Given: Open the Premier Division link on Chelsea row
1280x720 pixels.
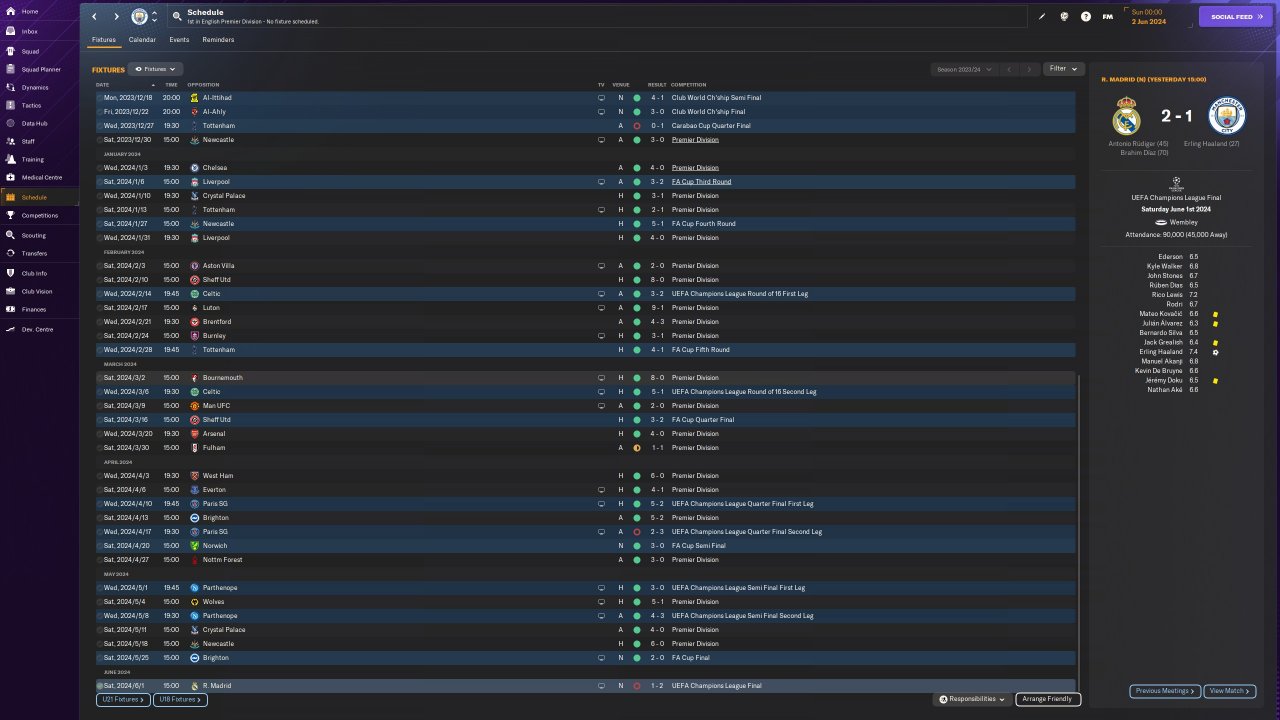Looking at the screenshot, I should 695,168.
